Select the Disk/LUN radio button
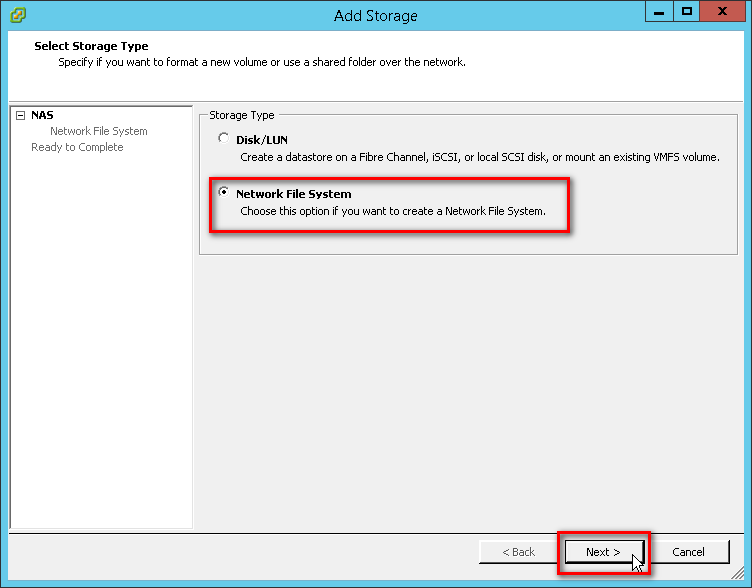752x588 pixels. 223,138
